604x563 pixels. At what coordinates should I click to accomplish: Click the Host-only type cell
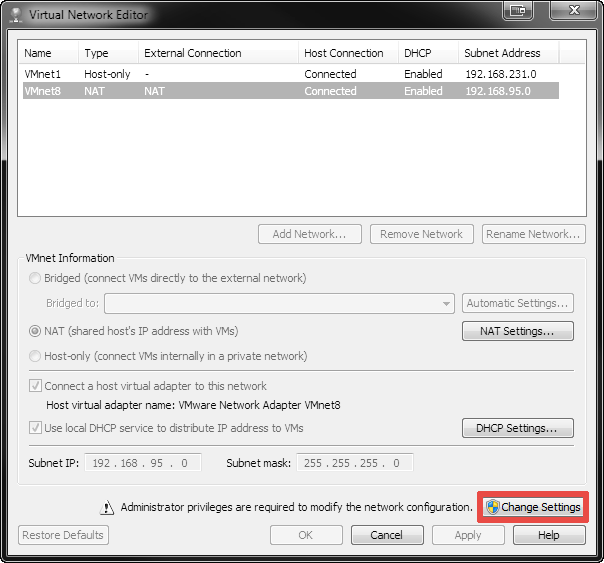(107, 74)
